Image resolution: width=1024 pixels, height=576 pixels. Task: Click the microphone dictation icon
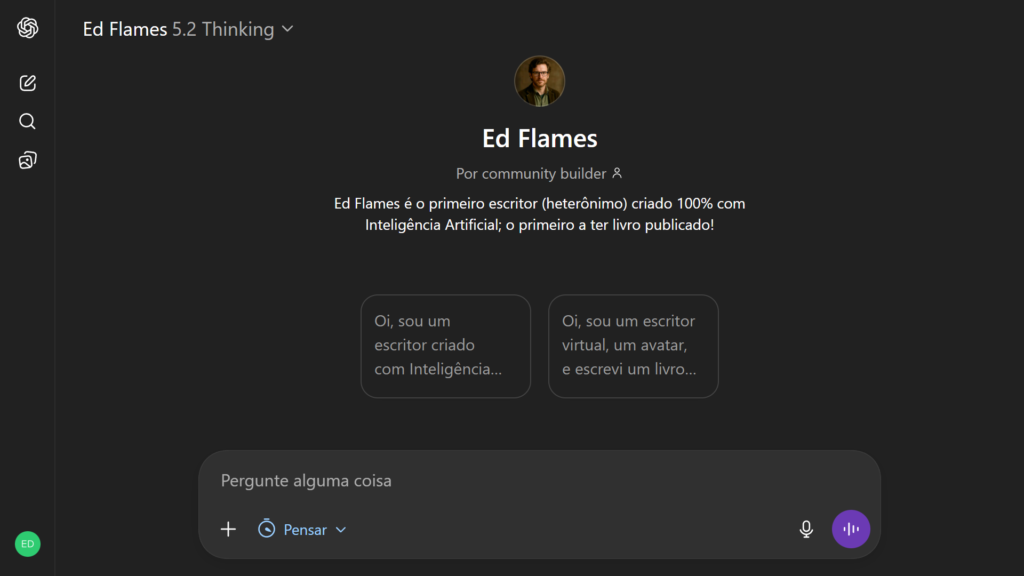(806, 529)
